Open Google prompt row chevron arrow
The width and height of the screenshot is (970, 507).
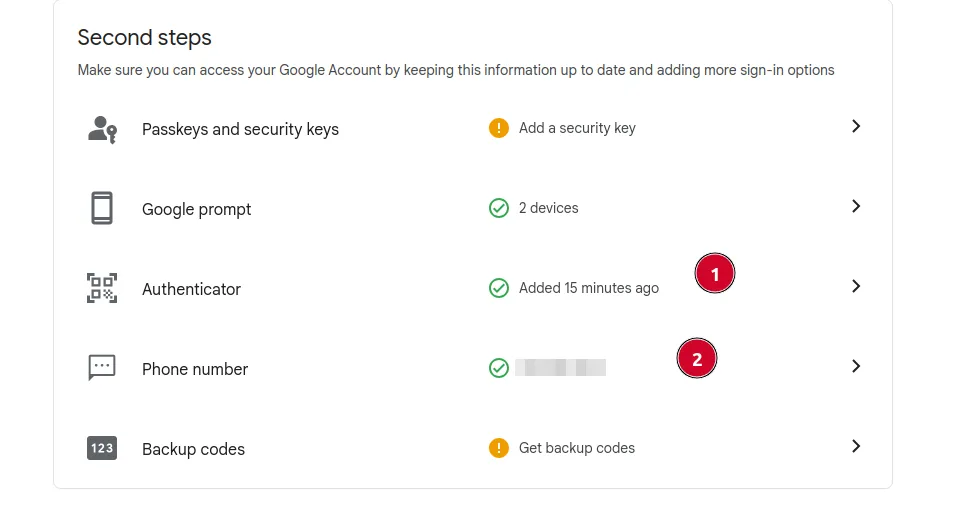pos(856,206)
